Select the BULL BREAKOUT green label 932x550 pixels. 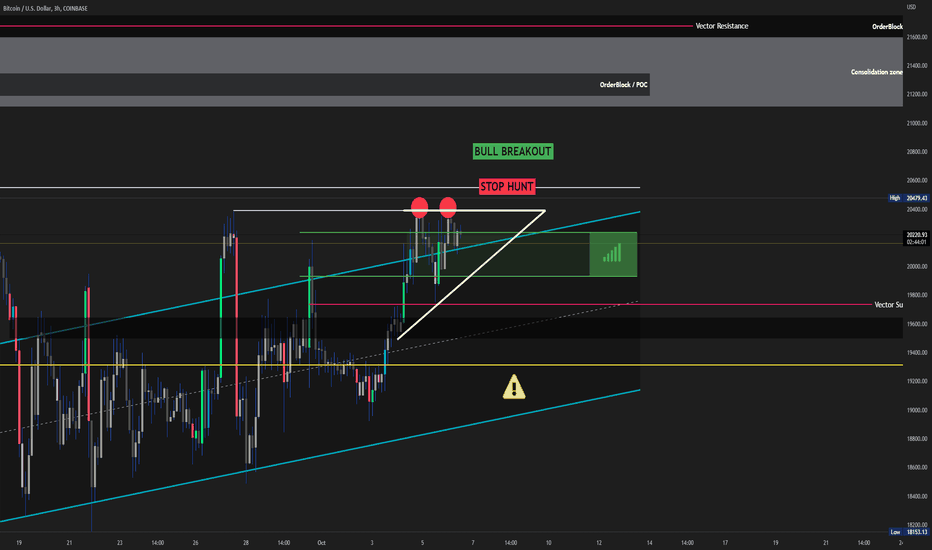(x=513, y=152)
